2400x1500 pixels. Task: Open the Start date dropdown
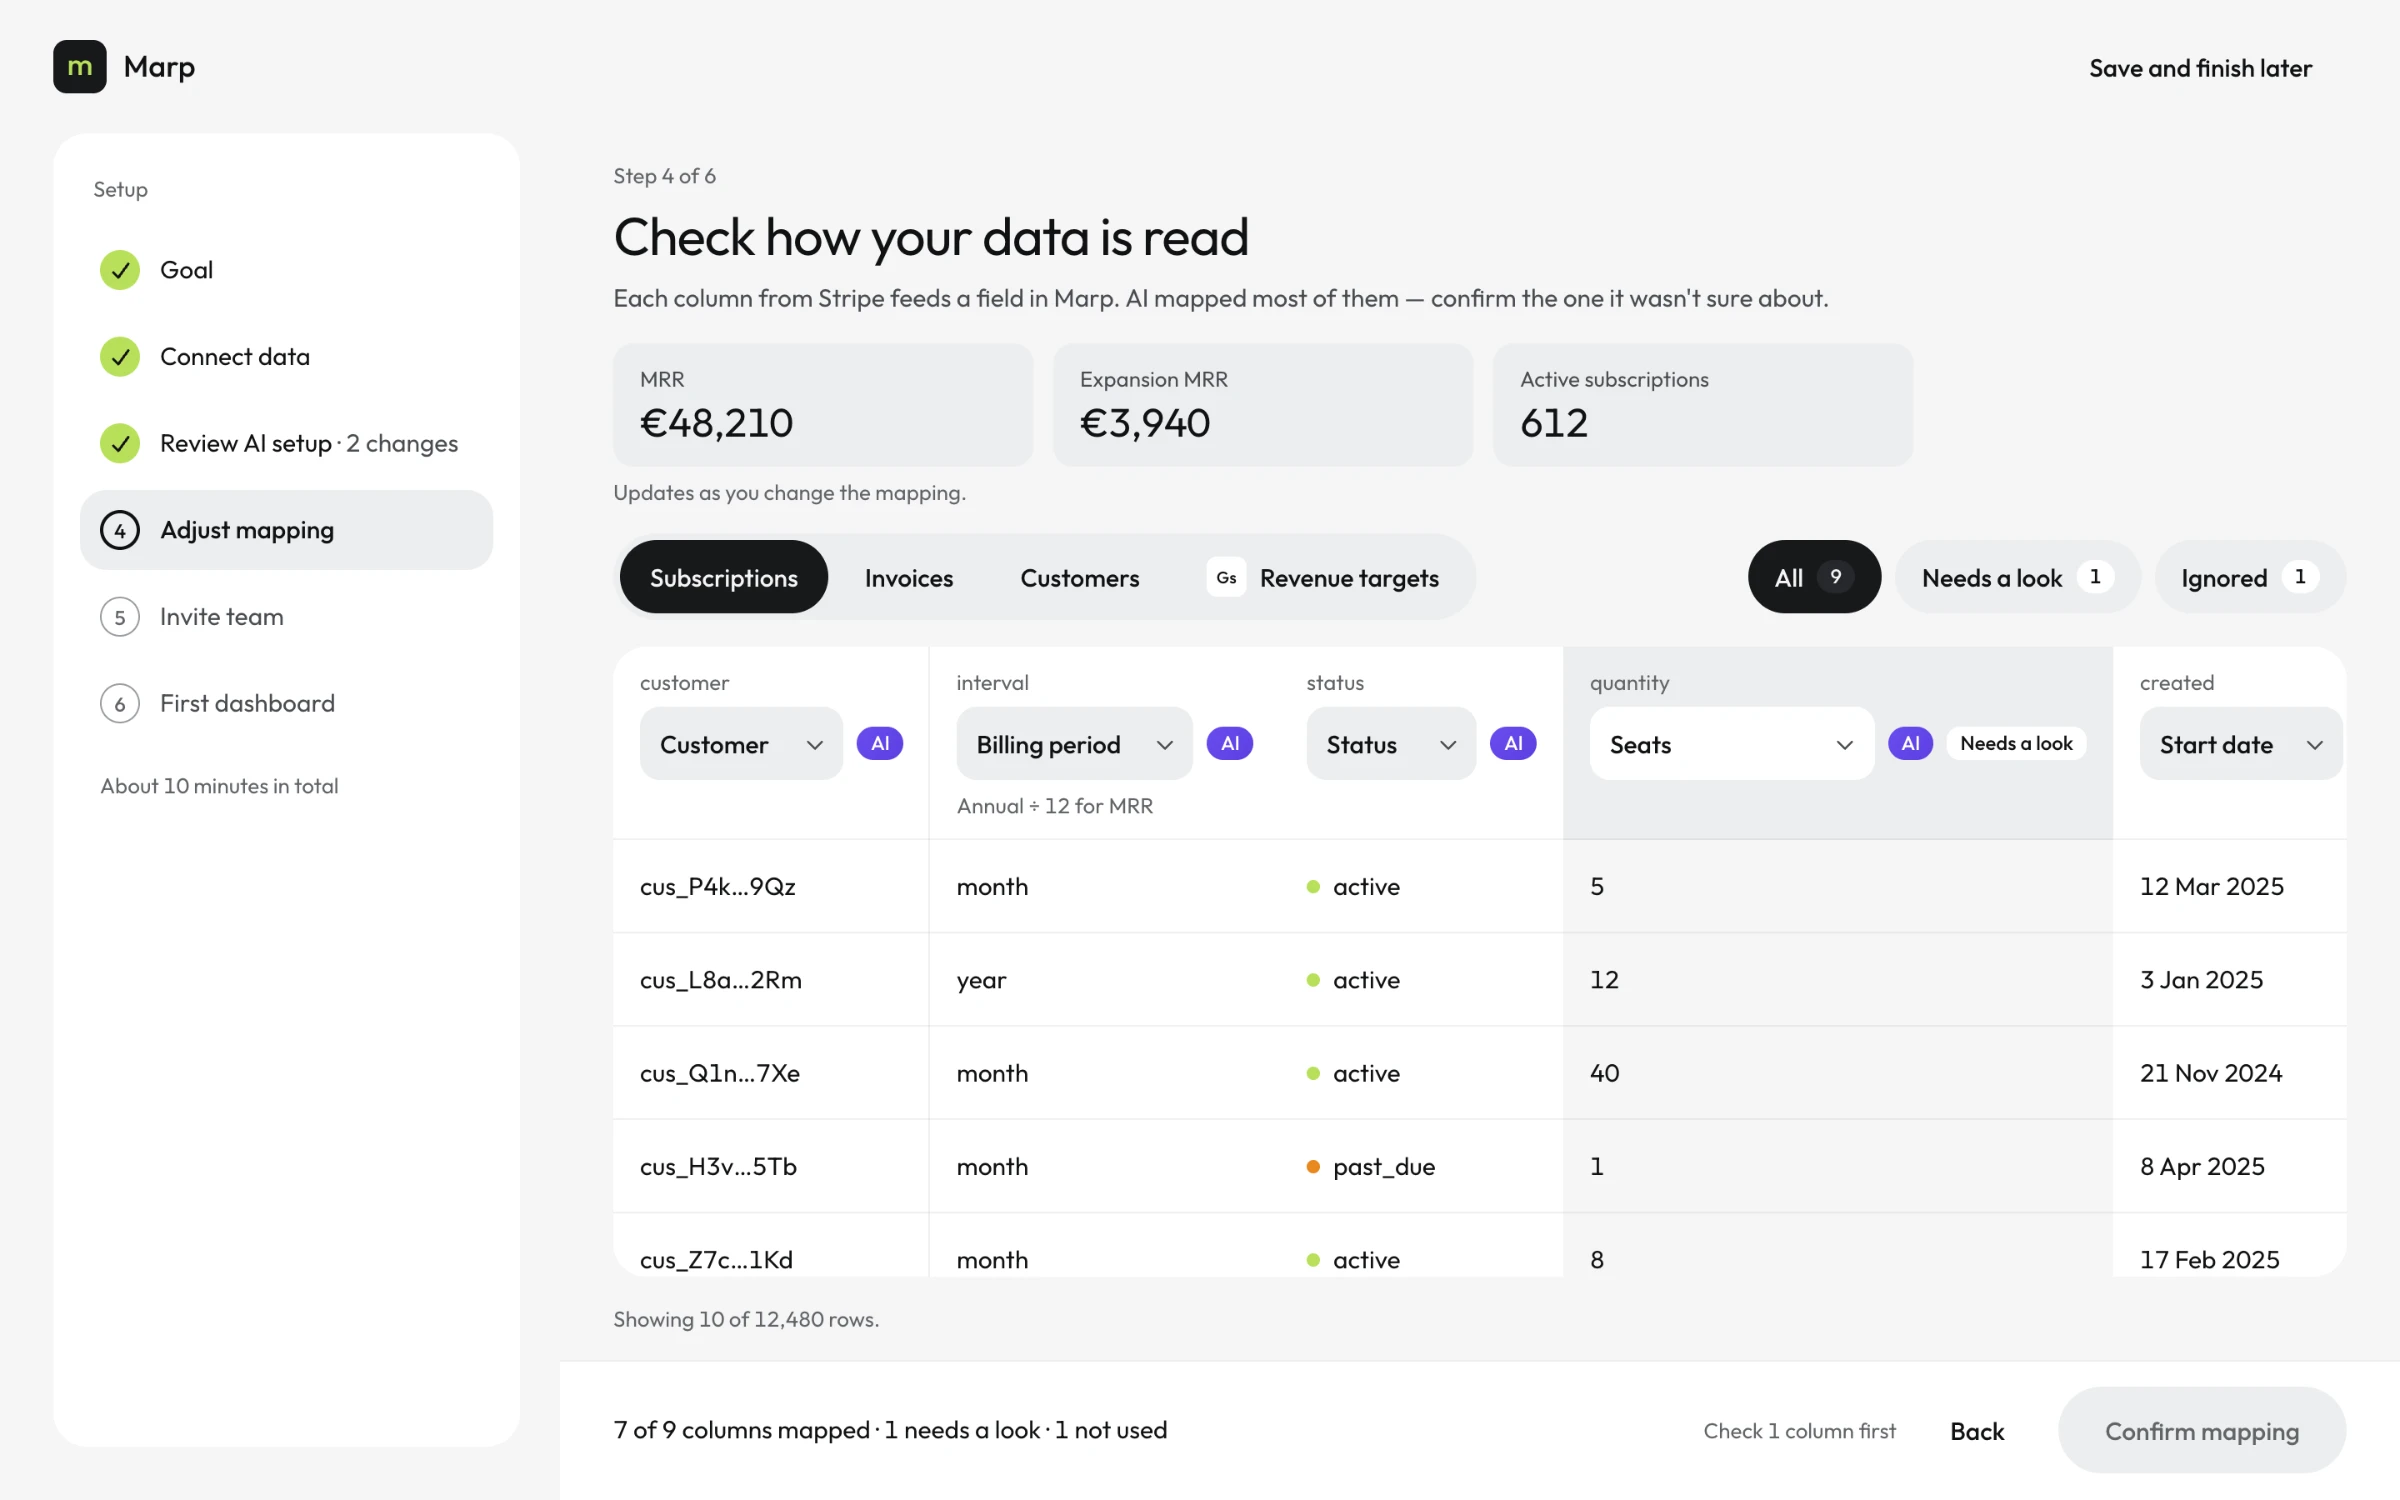[x=2240, y=743]
